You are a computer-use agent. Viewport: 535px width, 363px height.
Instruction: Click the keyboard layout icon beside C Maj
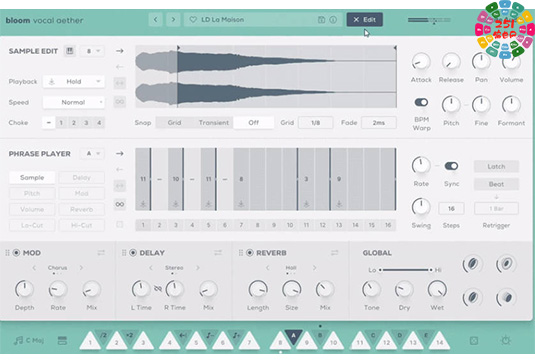pos(62,340)
